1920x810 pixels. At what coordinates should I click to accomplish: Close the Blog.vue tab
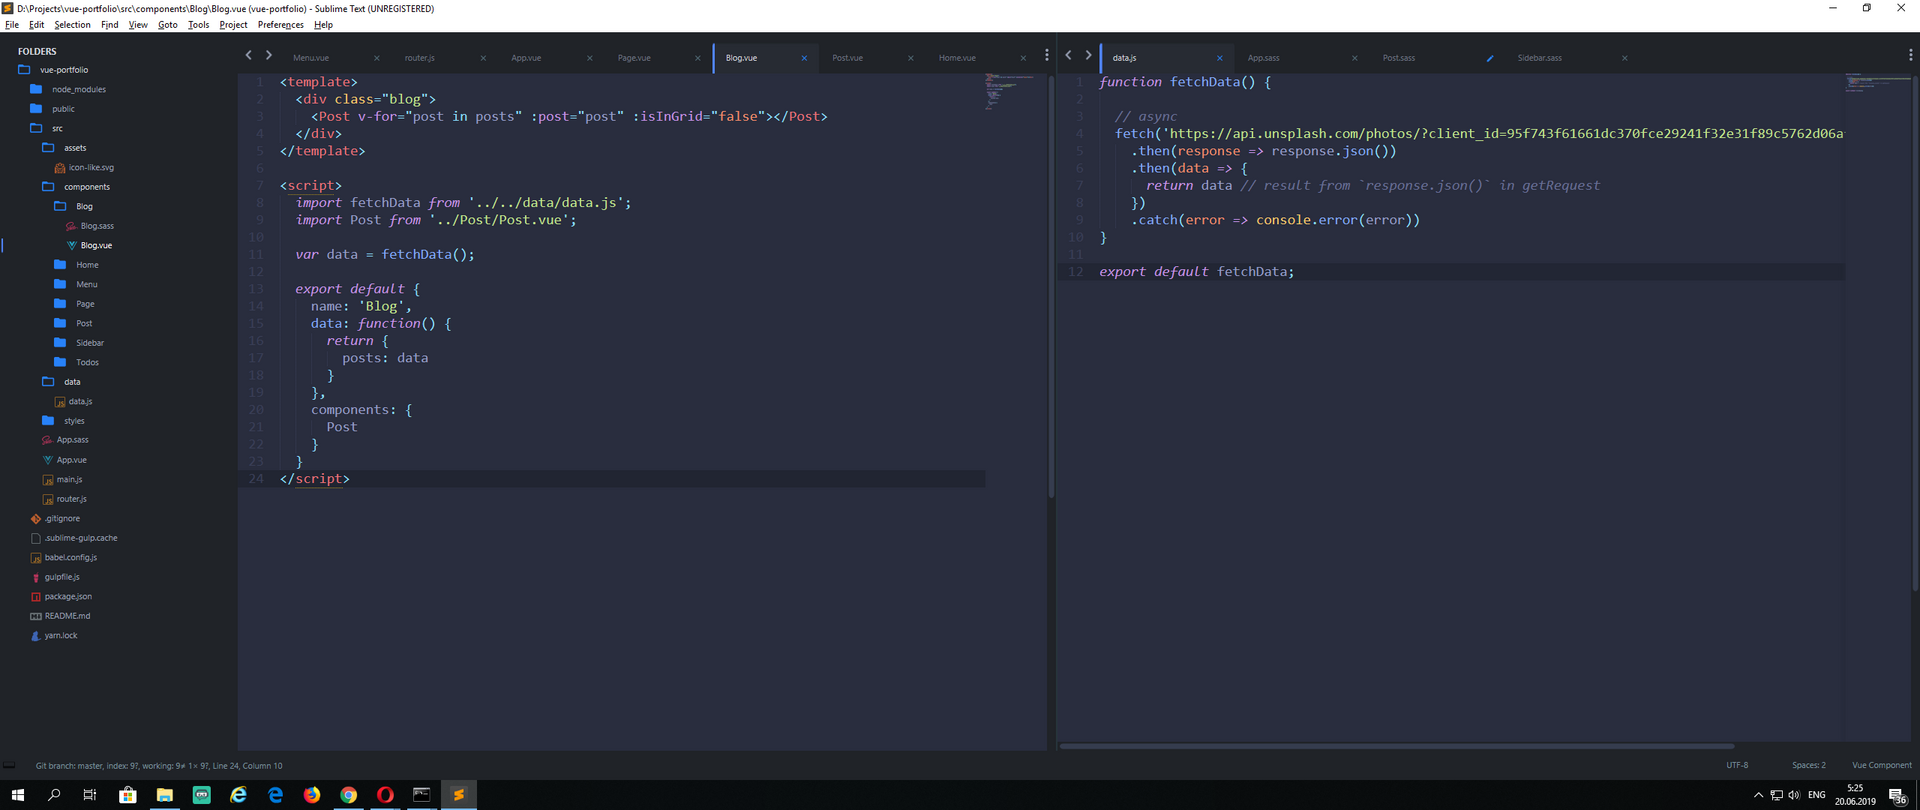(804, 58)
